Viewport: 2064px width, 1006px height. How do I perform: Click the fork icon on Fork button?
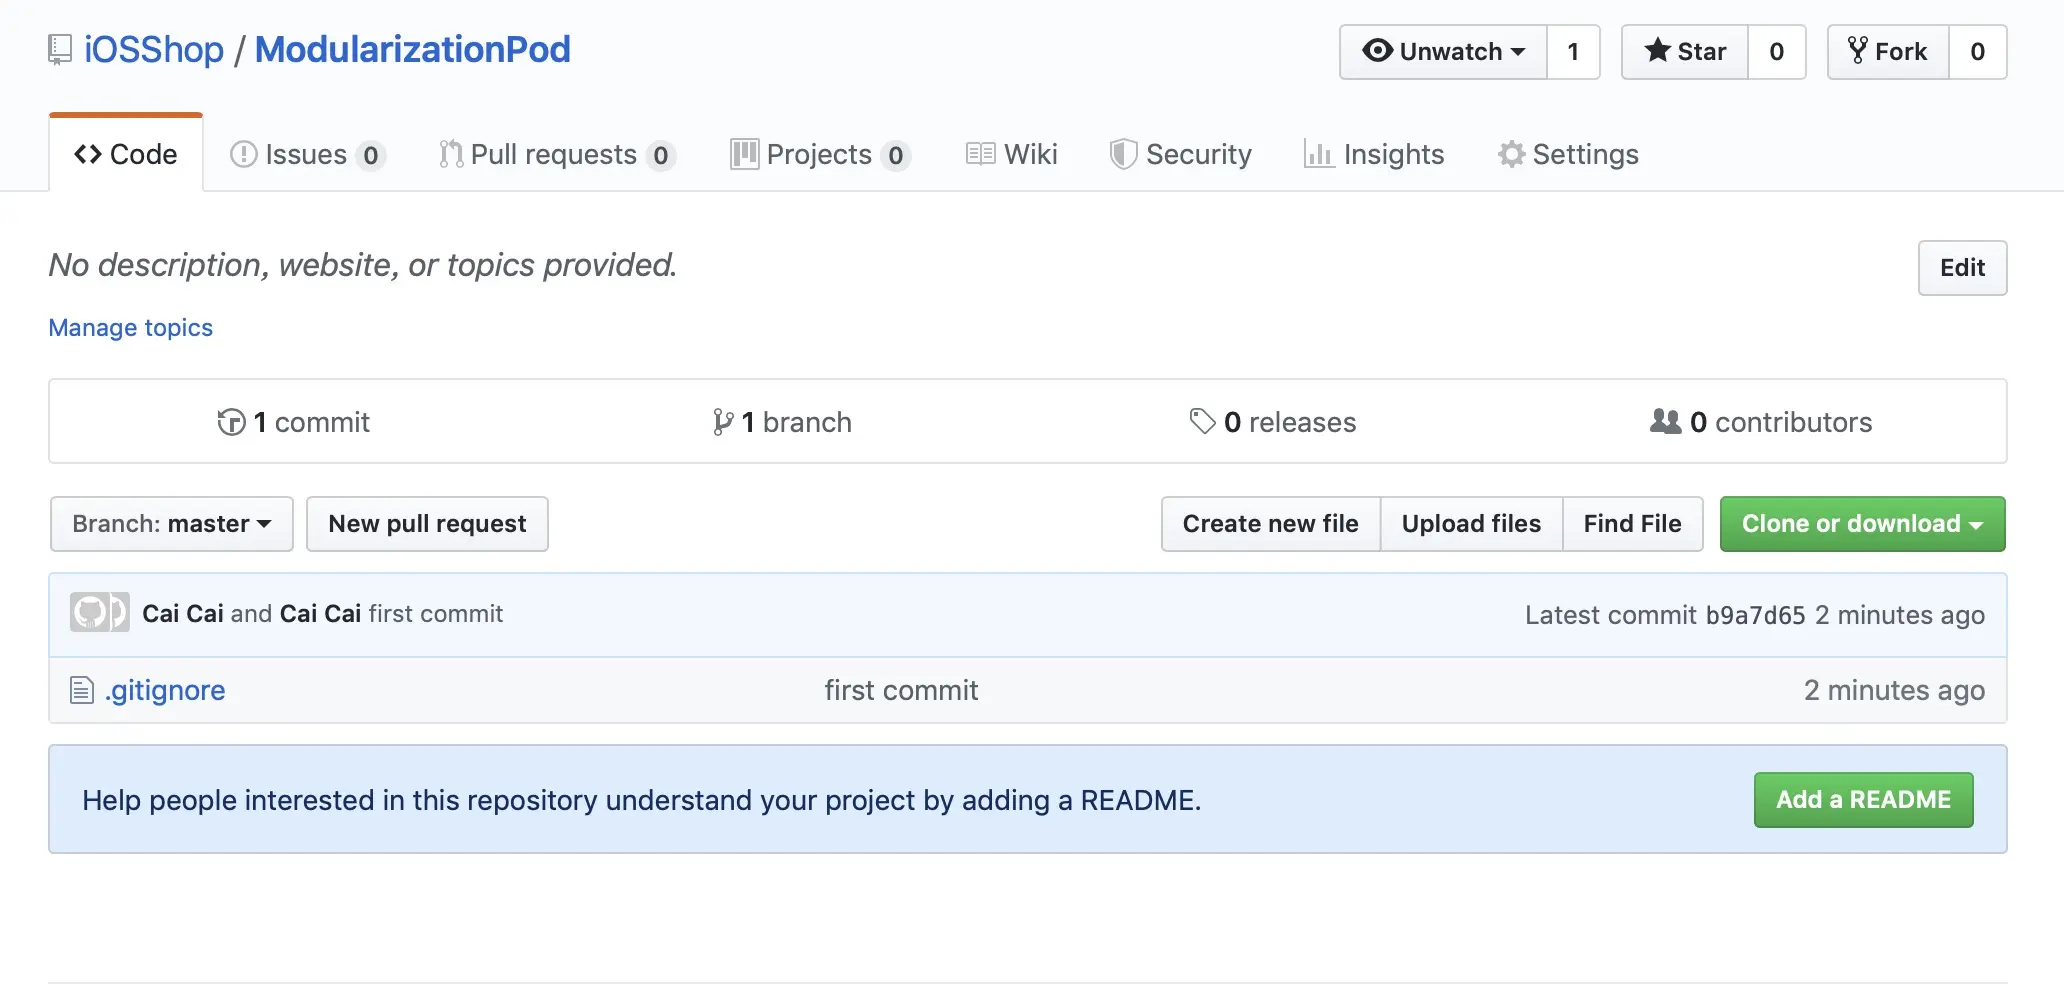pyautogui.click(x=1857, y=50)
